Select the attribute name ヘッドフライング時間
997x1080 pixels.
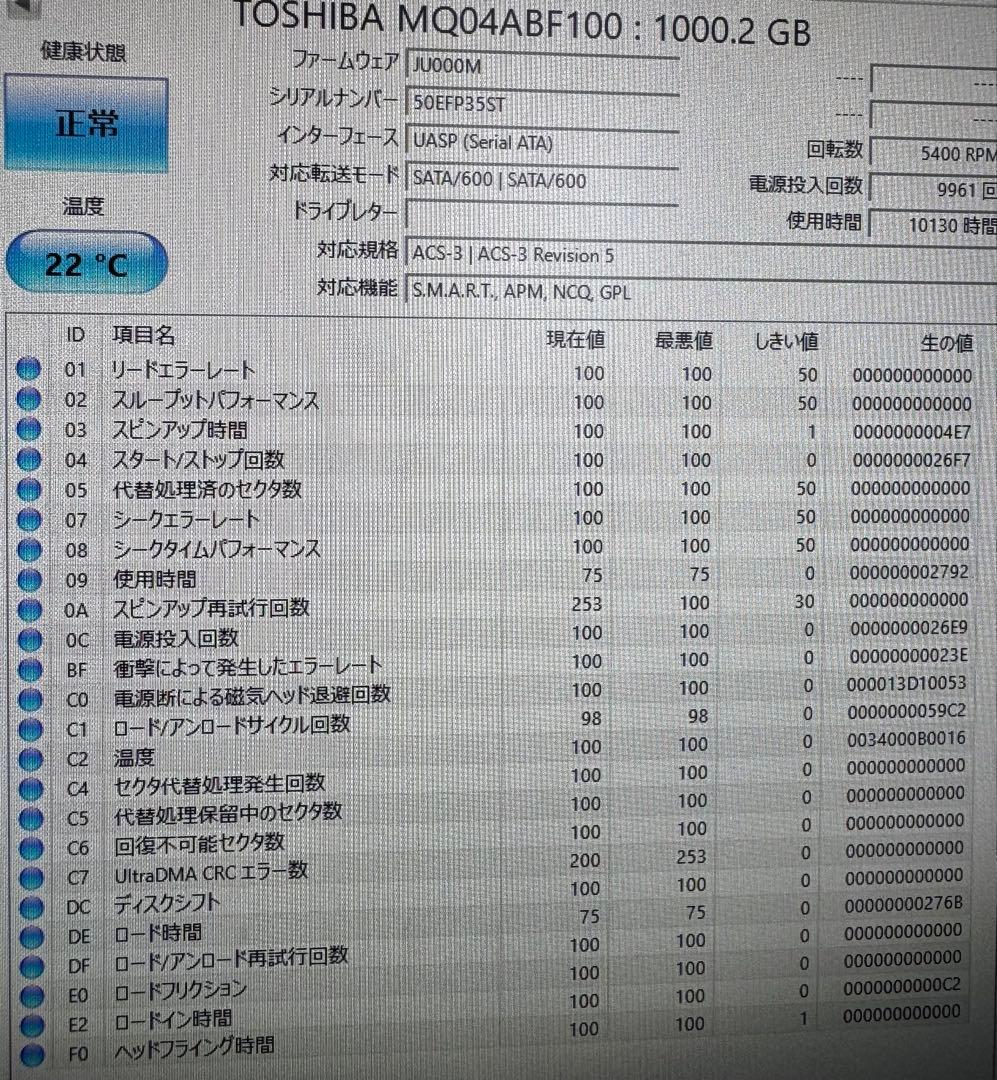click(x=194, y=1049)
